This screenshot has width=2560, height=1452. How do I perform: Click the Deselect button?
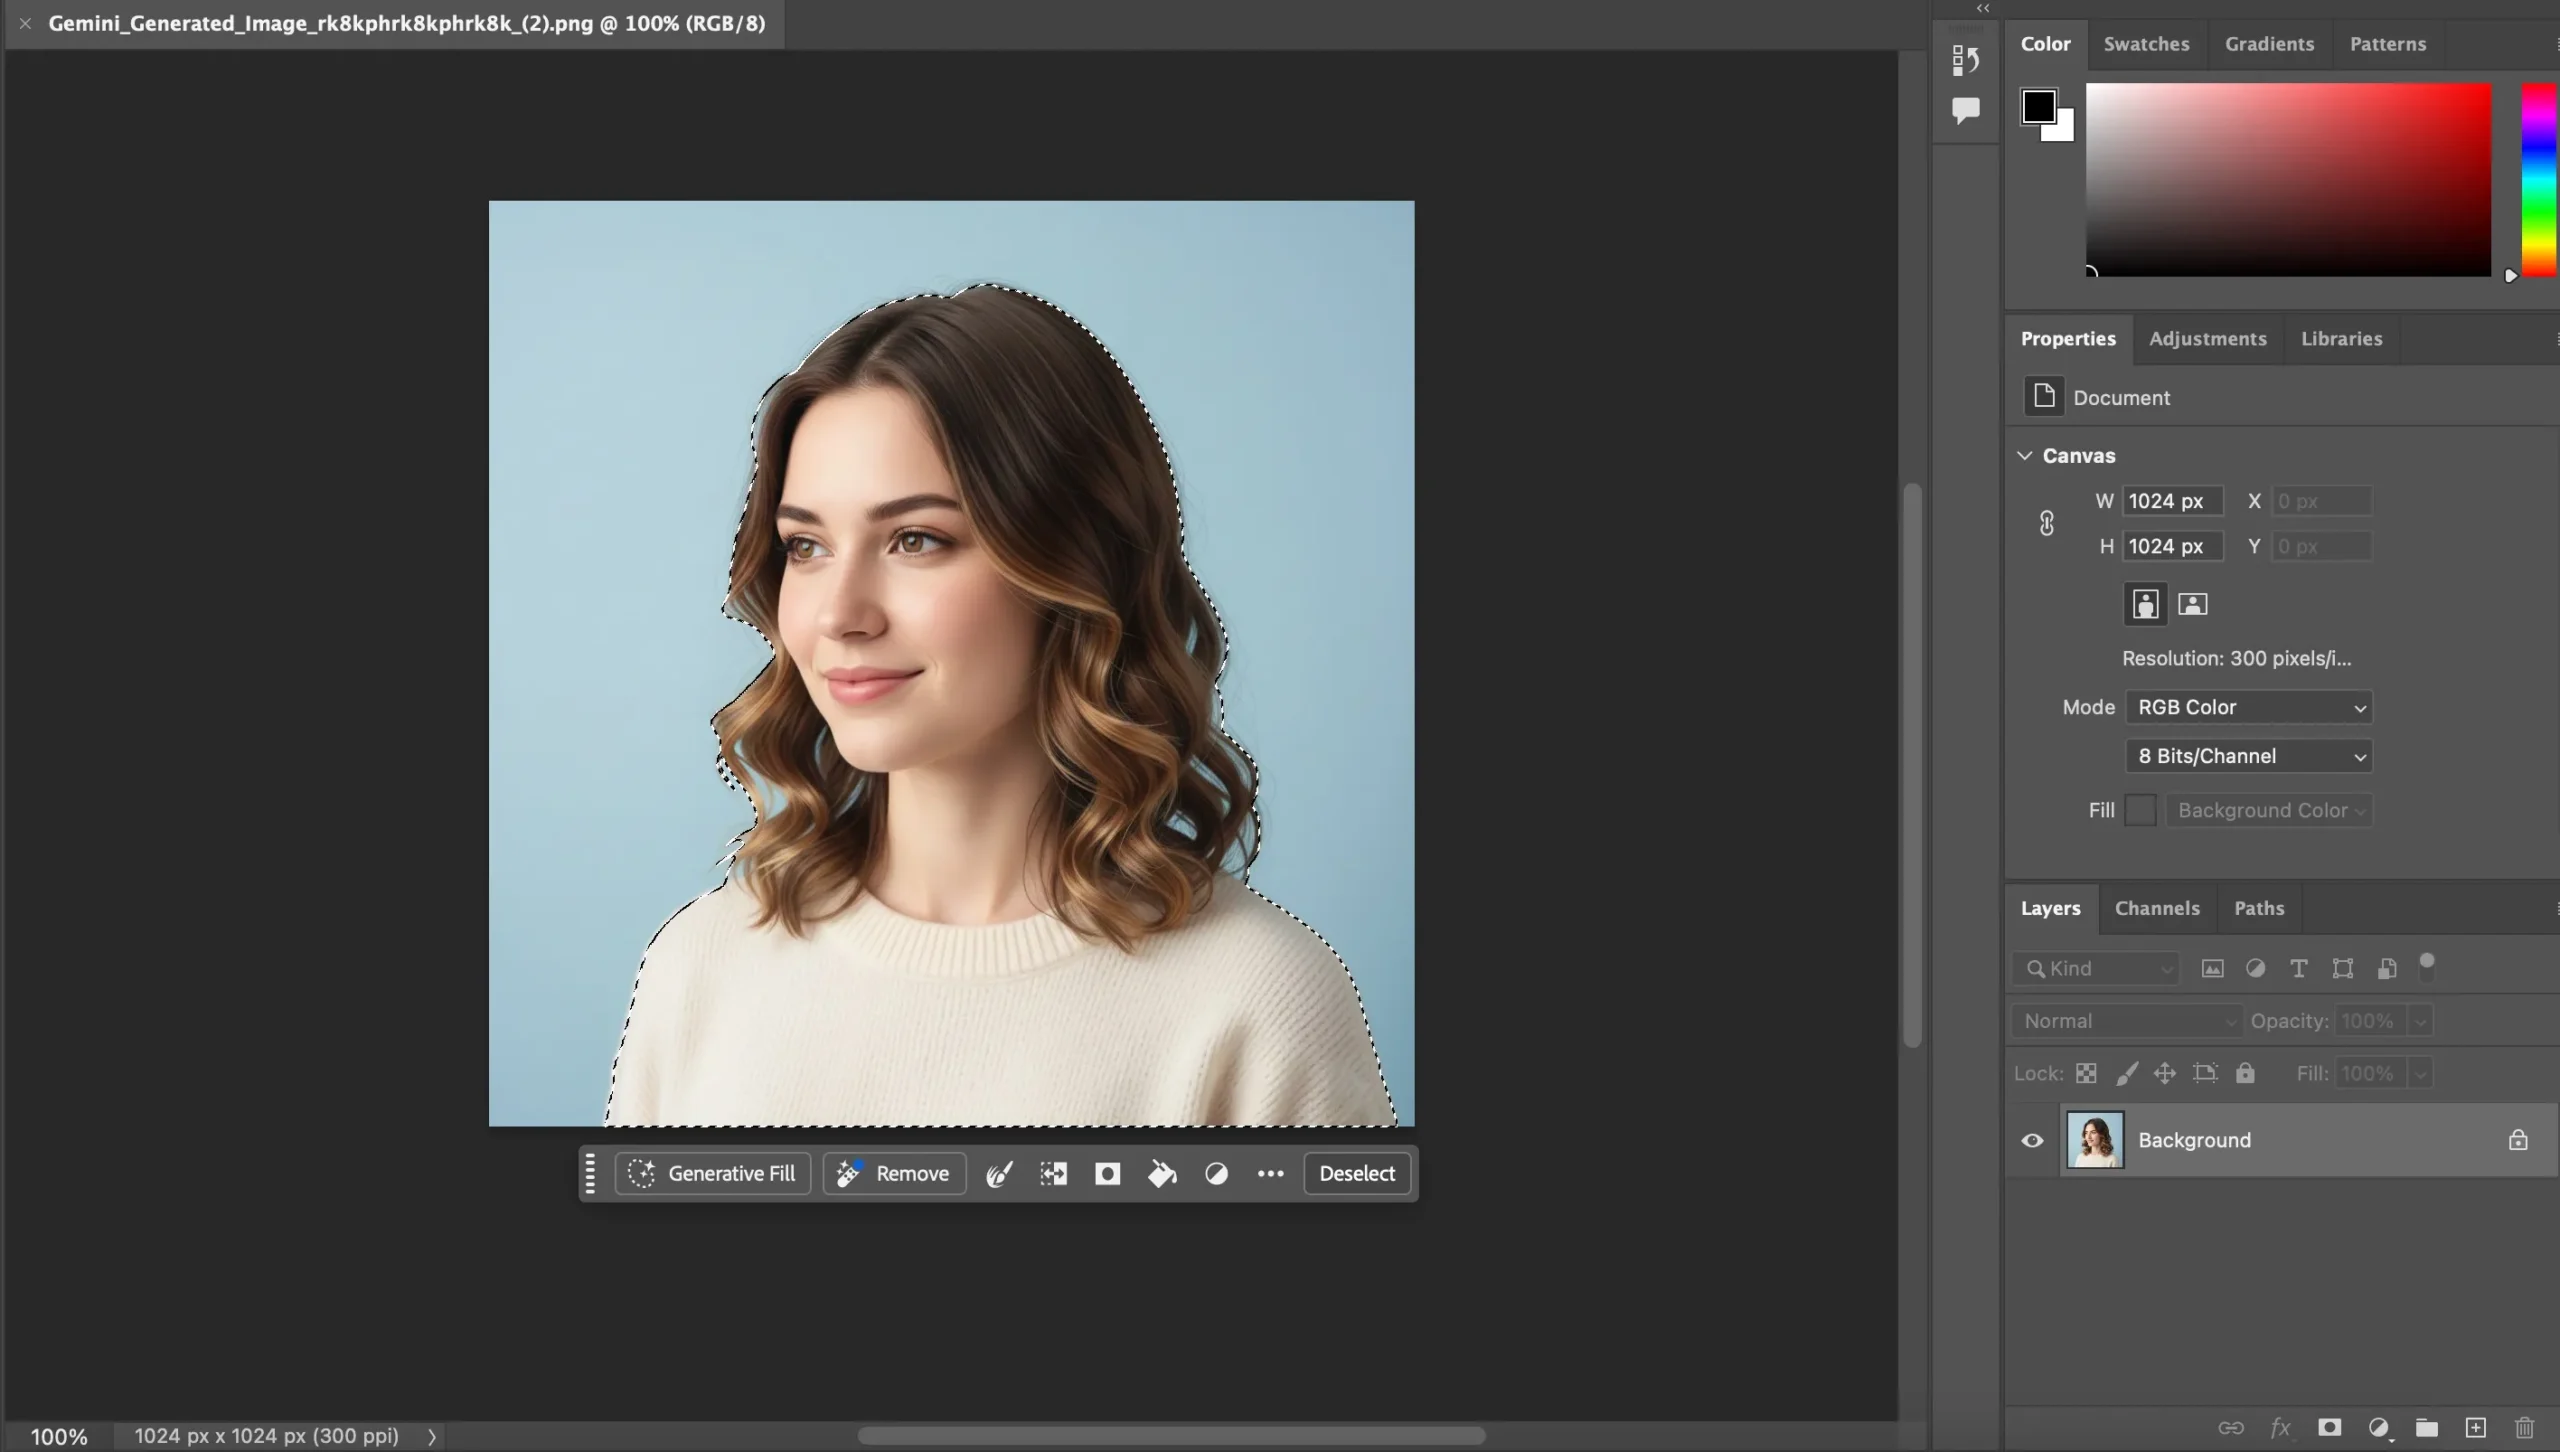(1357, 1173)
